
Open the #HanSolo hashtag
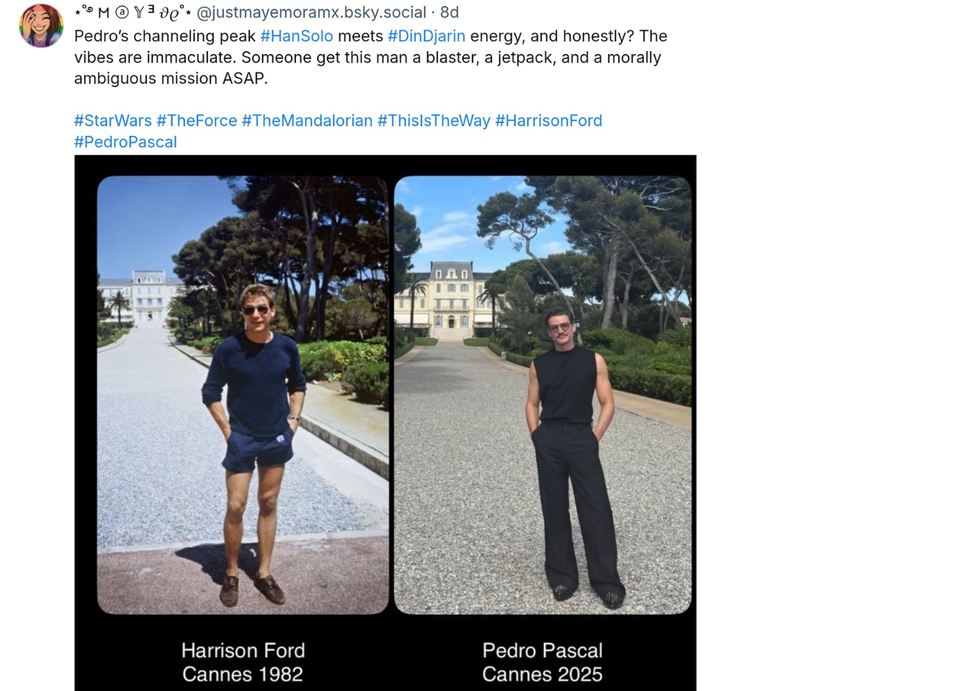(x=296, y=36)
